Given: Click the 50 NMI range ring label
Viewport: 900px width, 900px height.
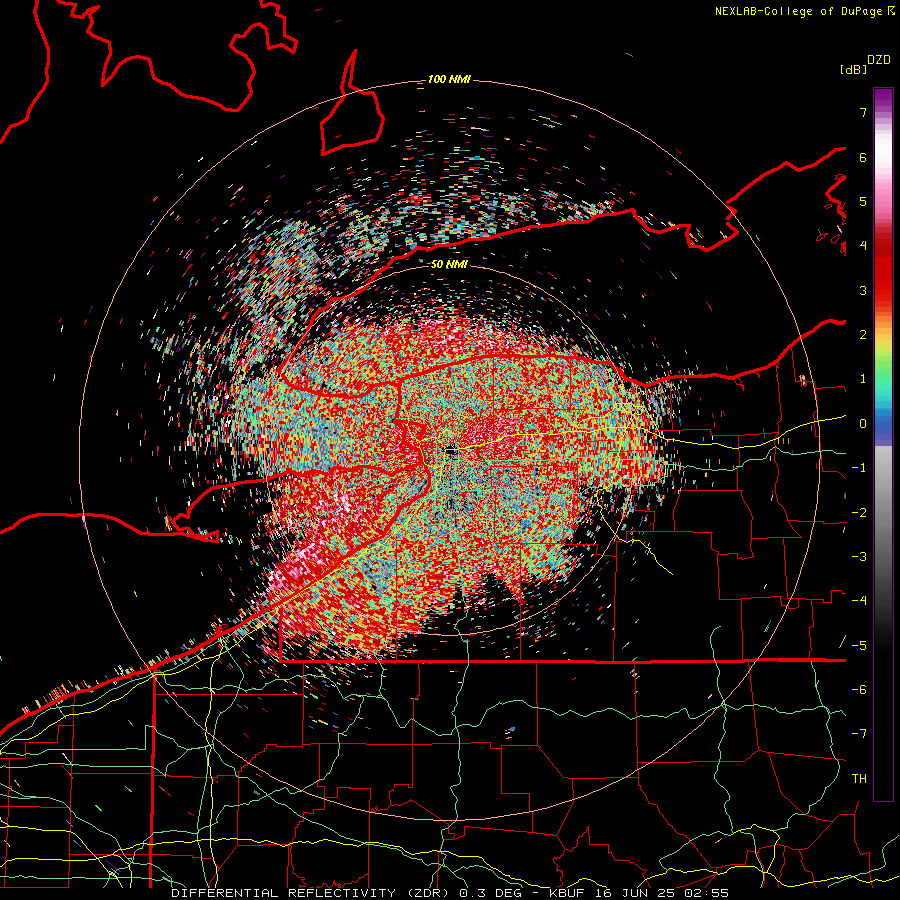Looking at the screenshot, I should (x=449, y=264).
